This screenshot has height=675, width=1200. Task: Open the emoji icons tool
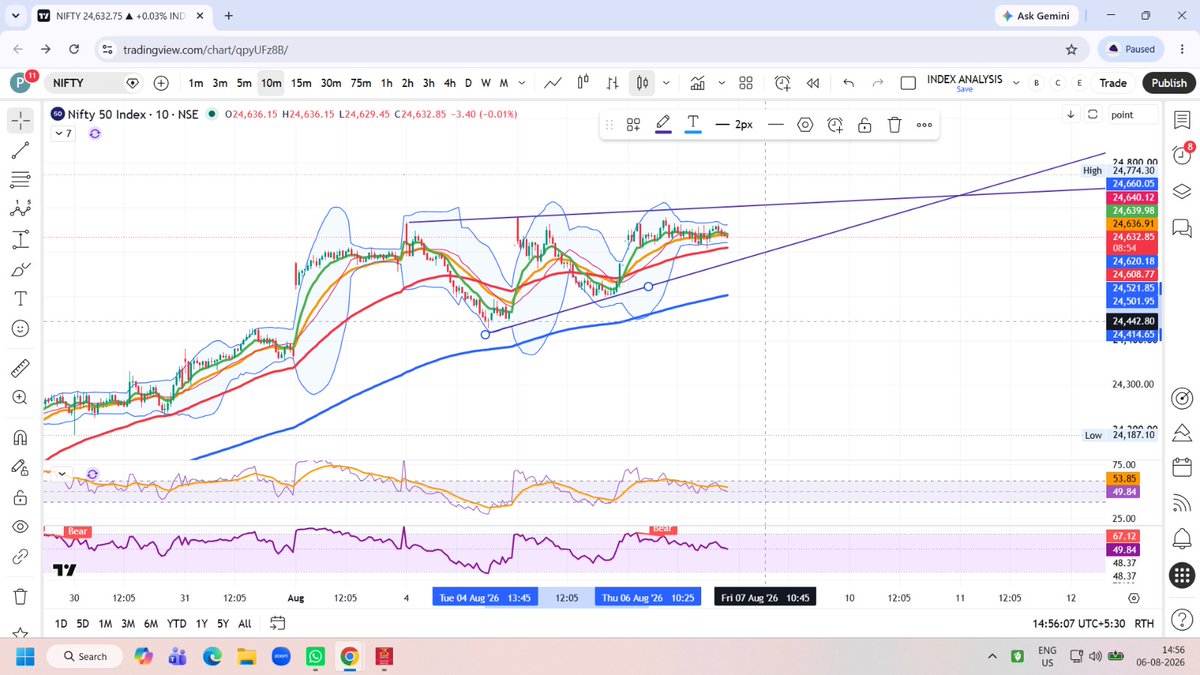[21, 328]
